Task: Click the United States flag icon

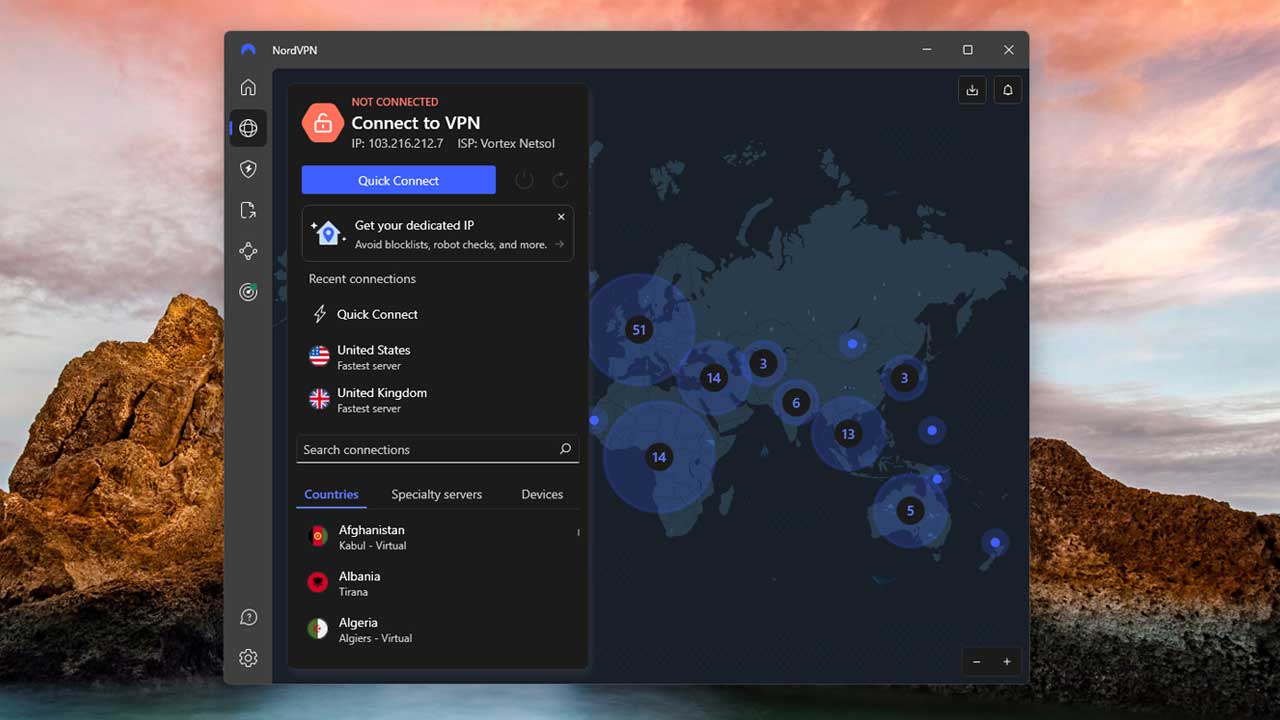Action: tap(319, 356)
